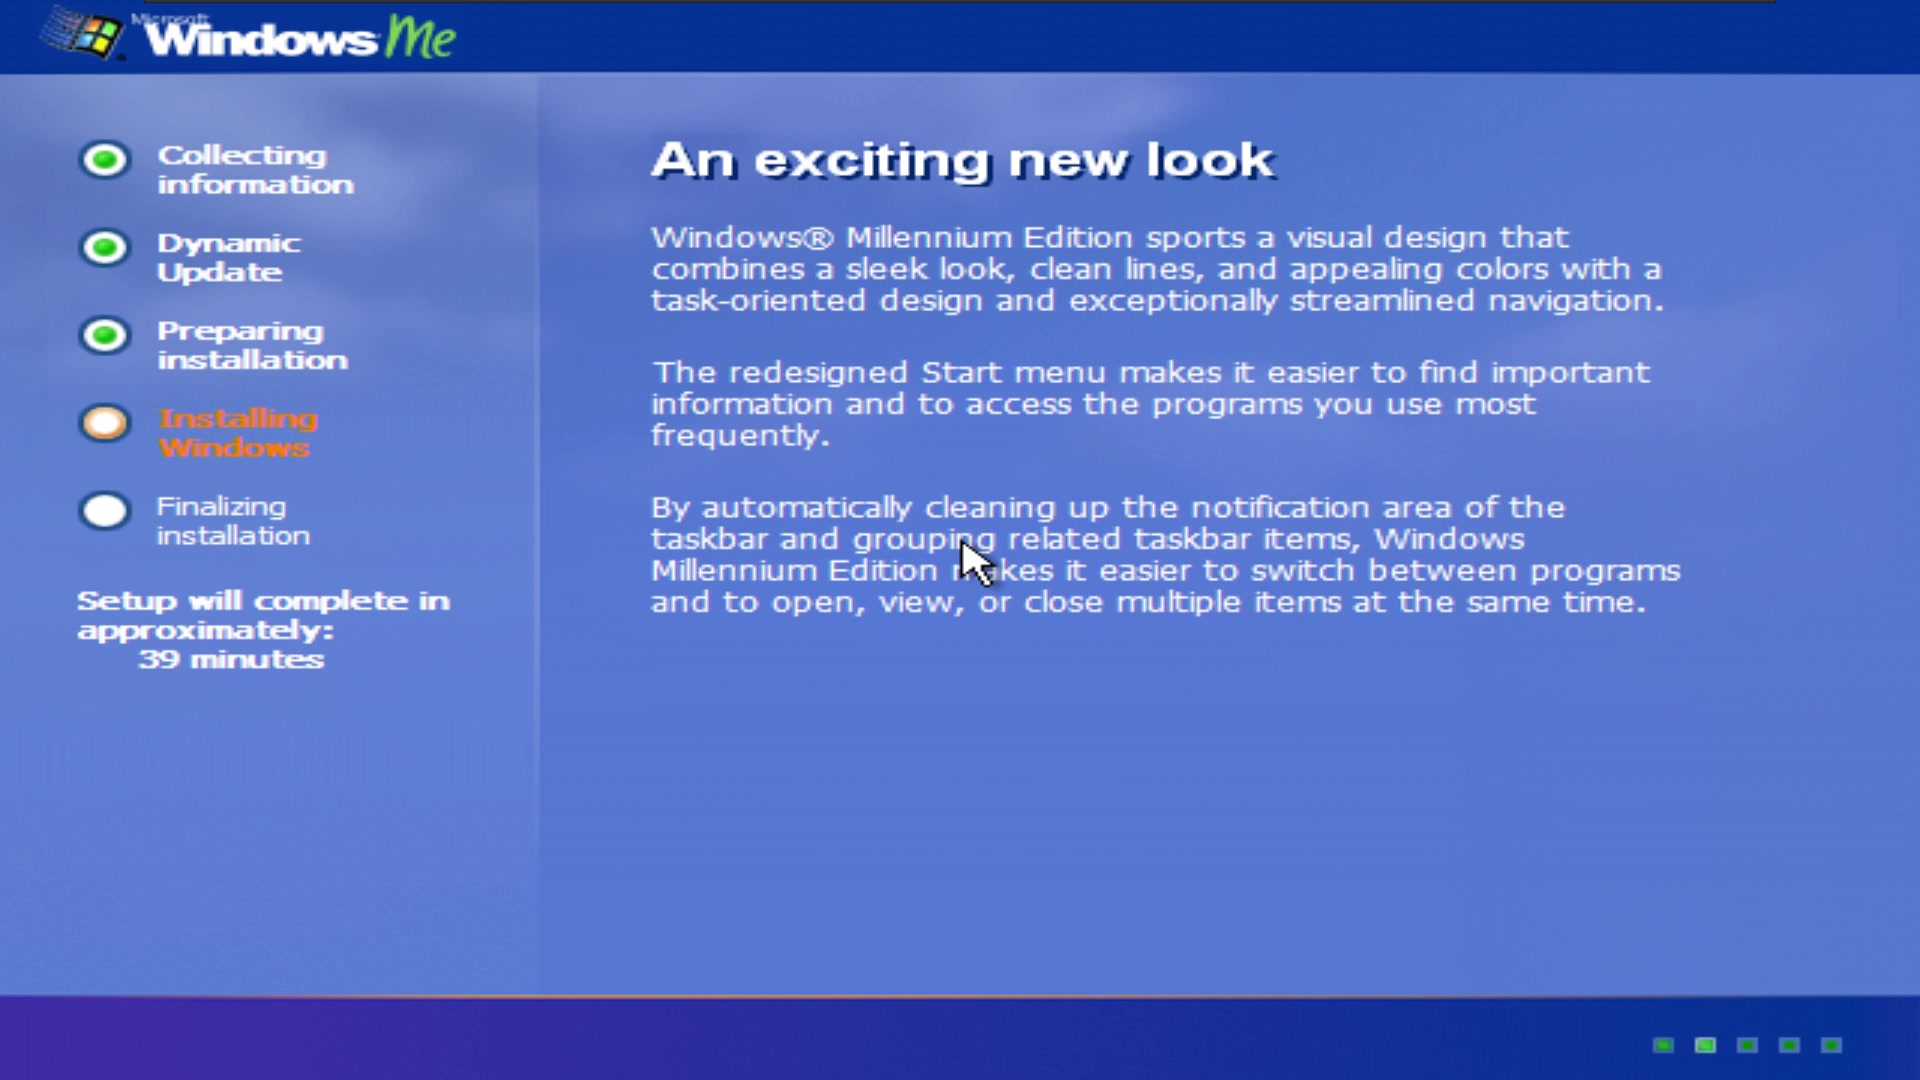Select the Installing Windows step icon
The width and height of the screenshot is (1920, 1080).
(104, 421)
